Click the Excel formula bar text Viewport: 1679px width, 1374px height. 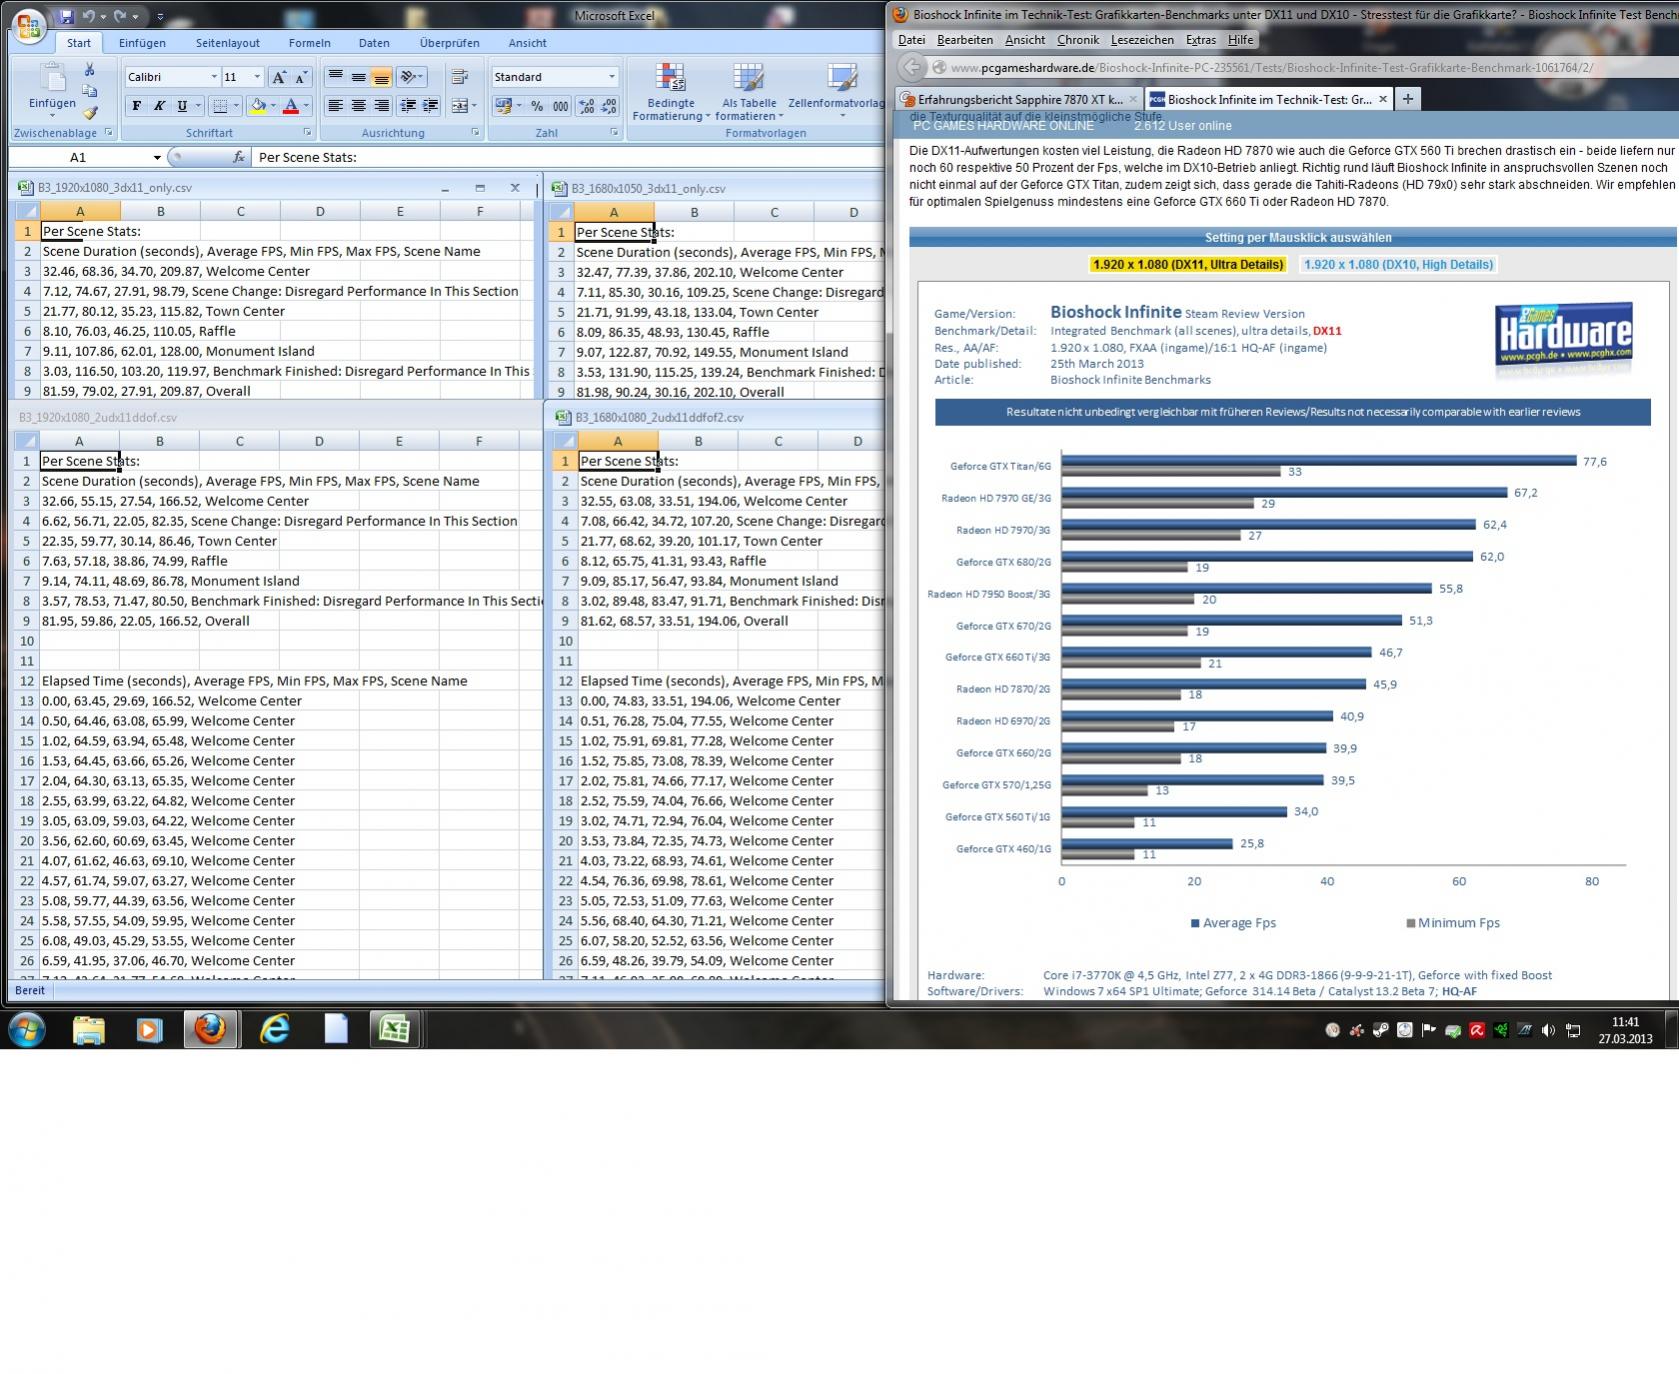pyautogui.click(x=308, y=157)
